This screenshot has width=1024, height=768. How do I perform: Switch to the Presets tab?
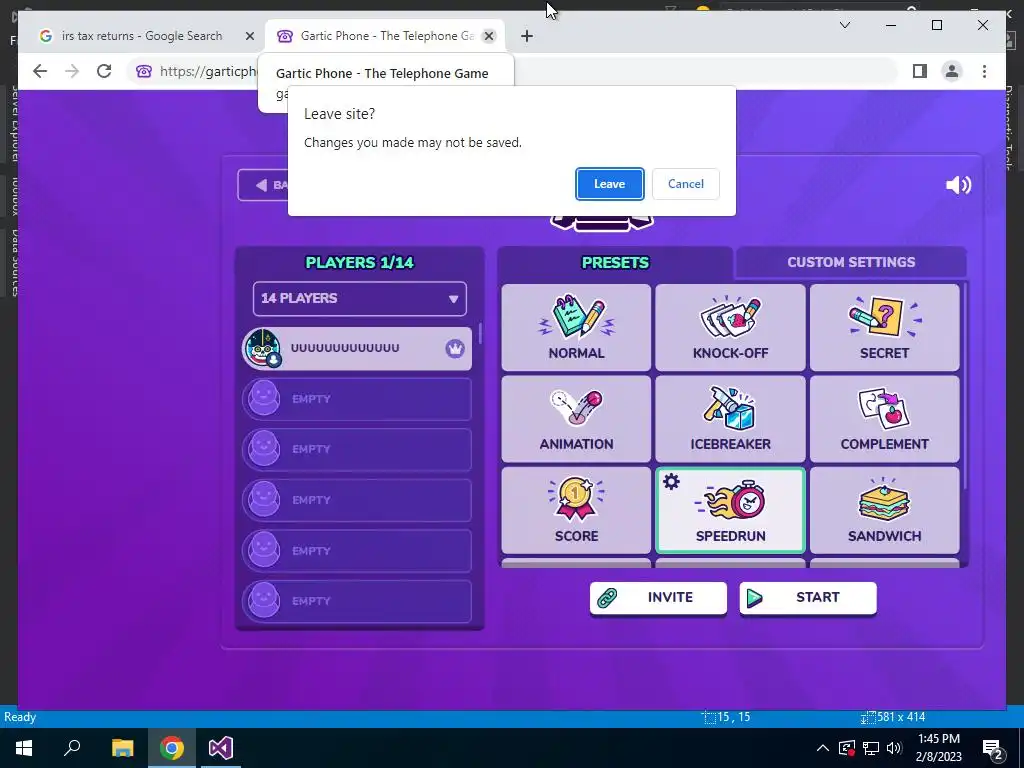pos(615,262)
